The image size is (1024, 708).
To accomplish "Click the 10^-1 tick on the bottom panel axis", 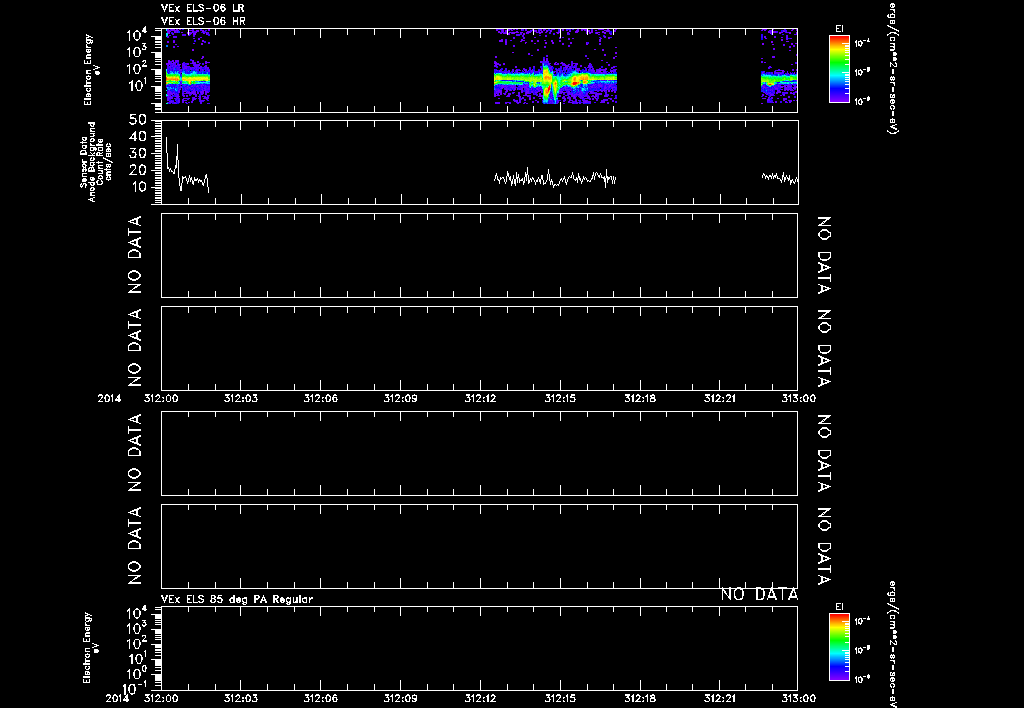I will click(x=135, y=688).
